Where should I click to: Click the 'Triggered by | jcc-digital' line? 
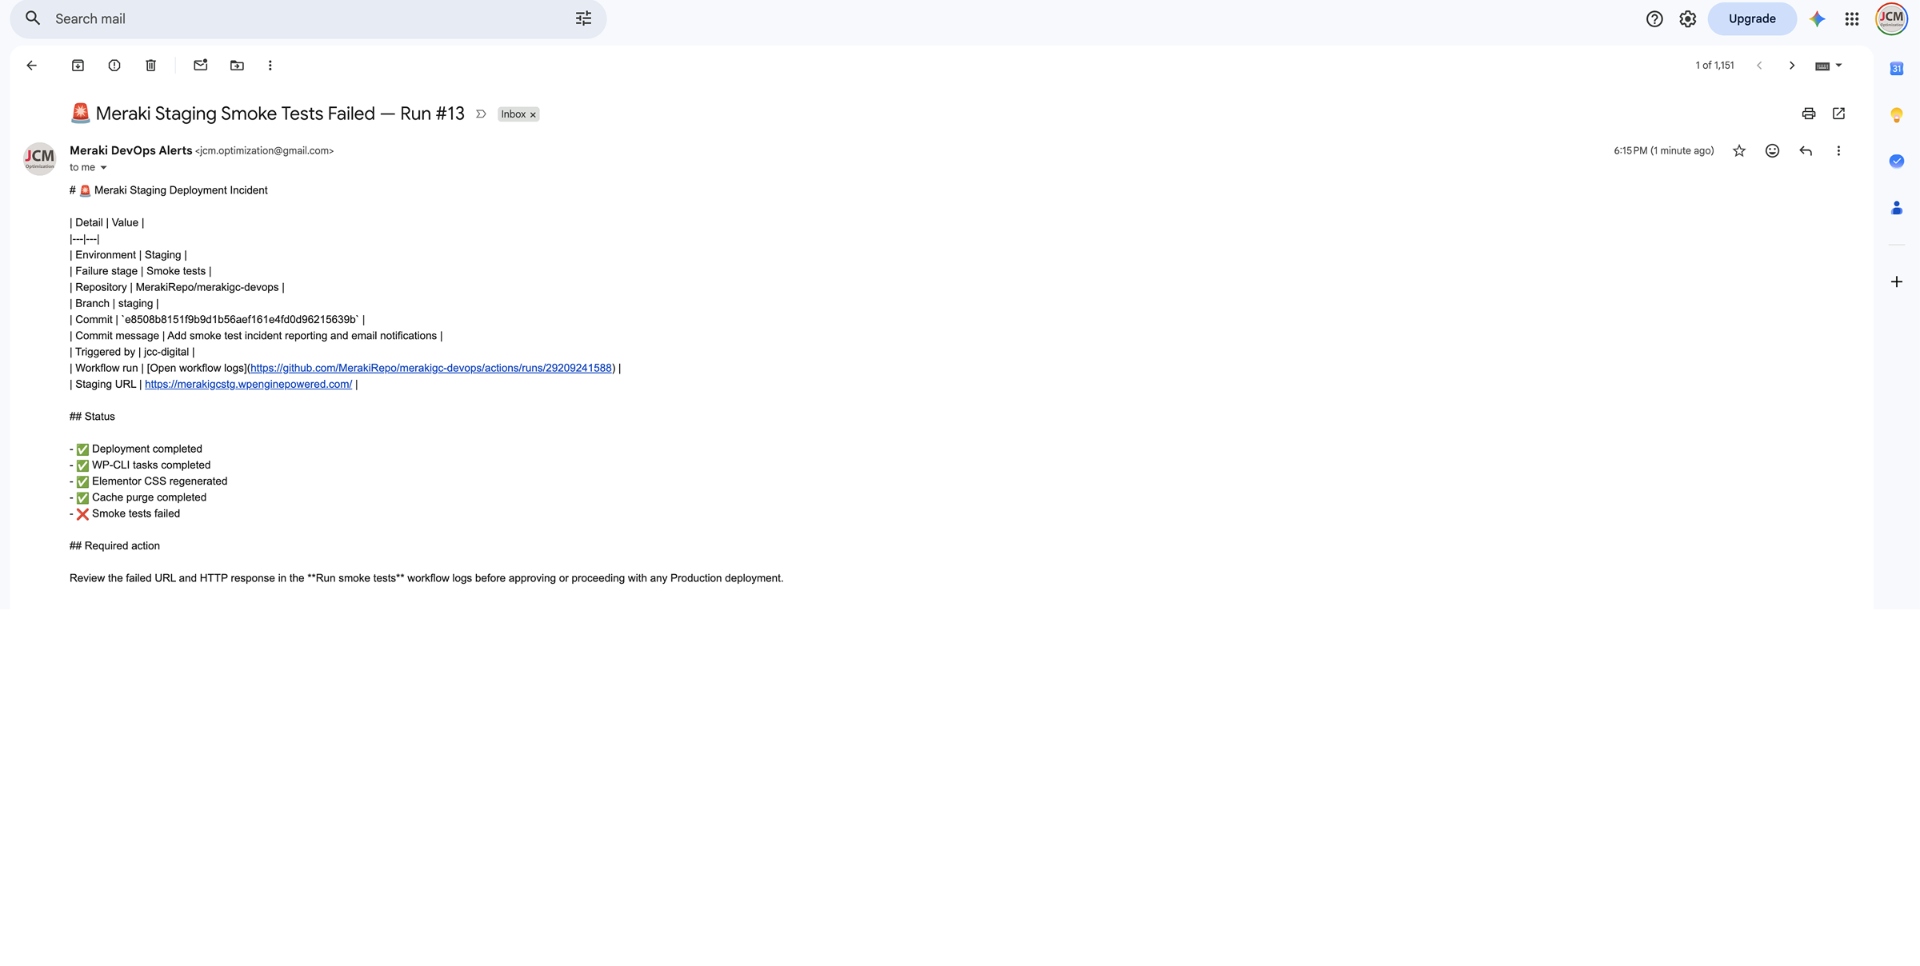click(x=132, y=352)
